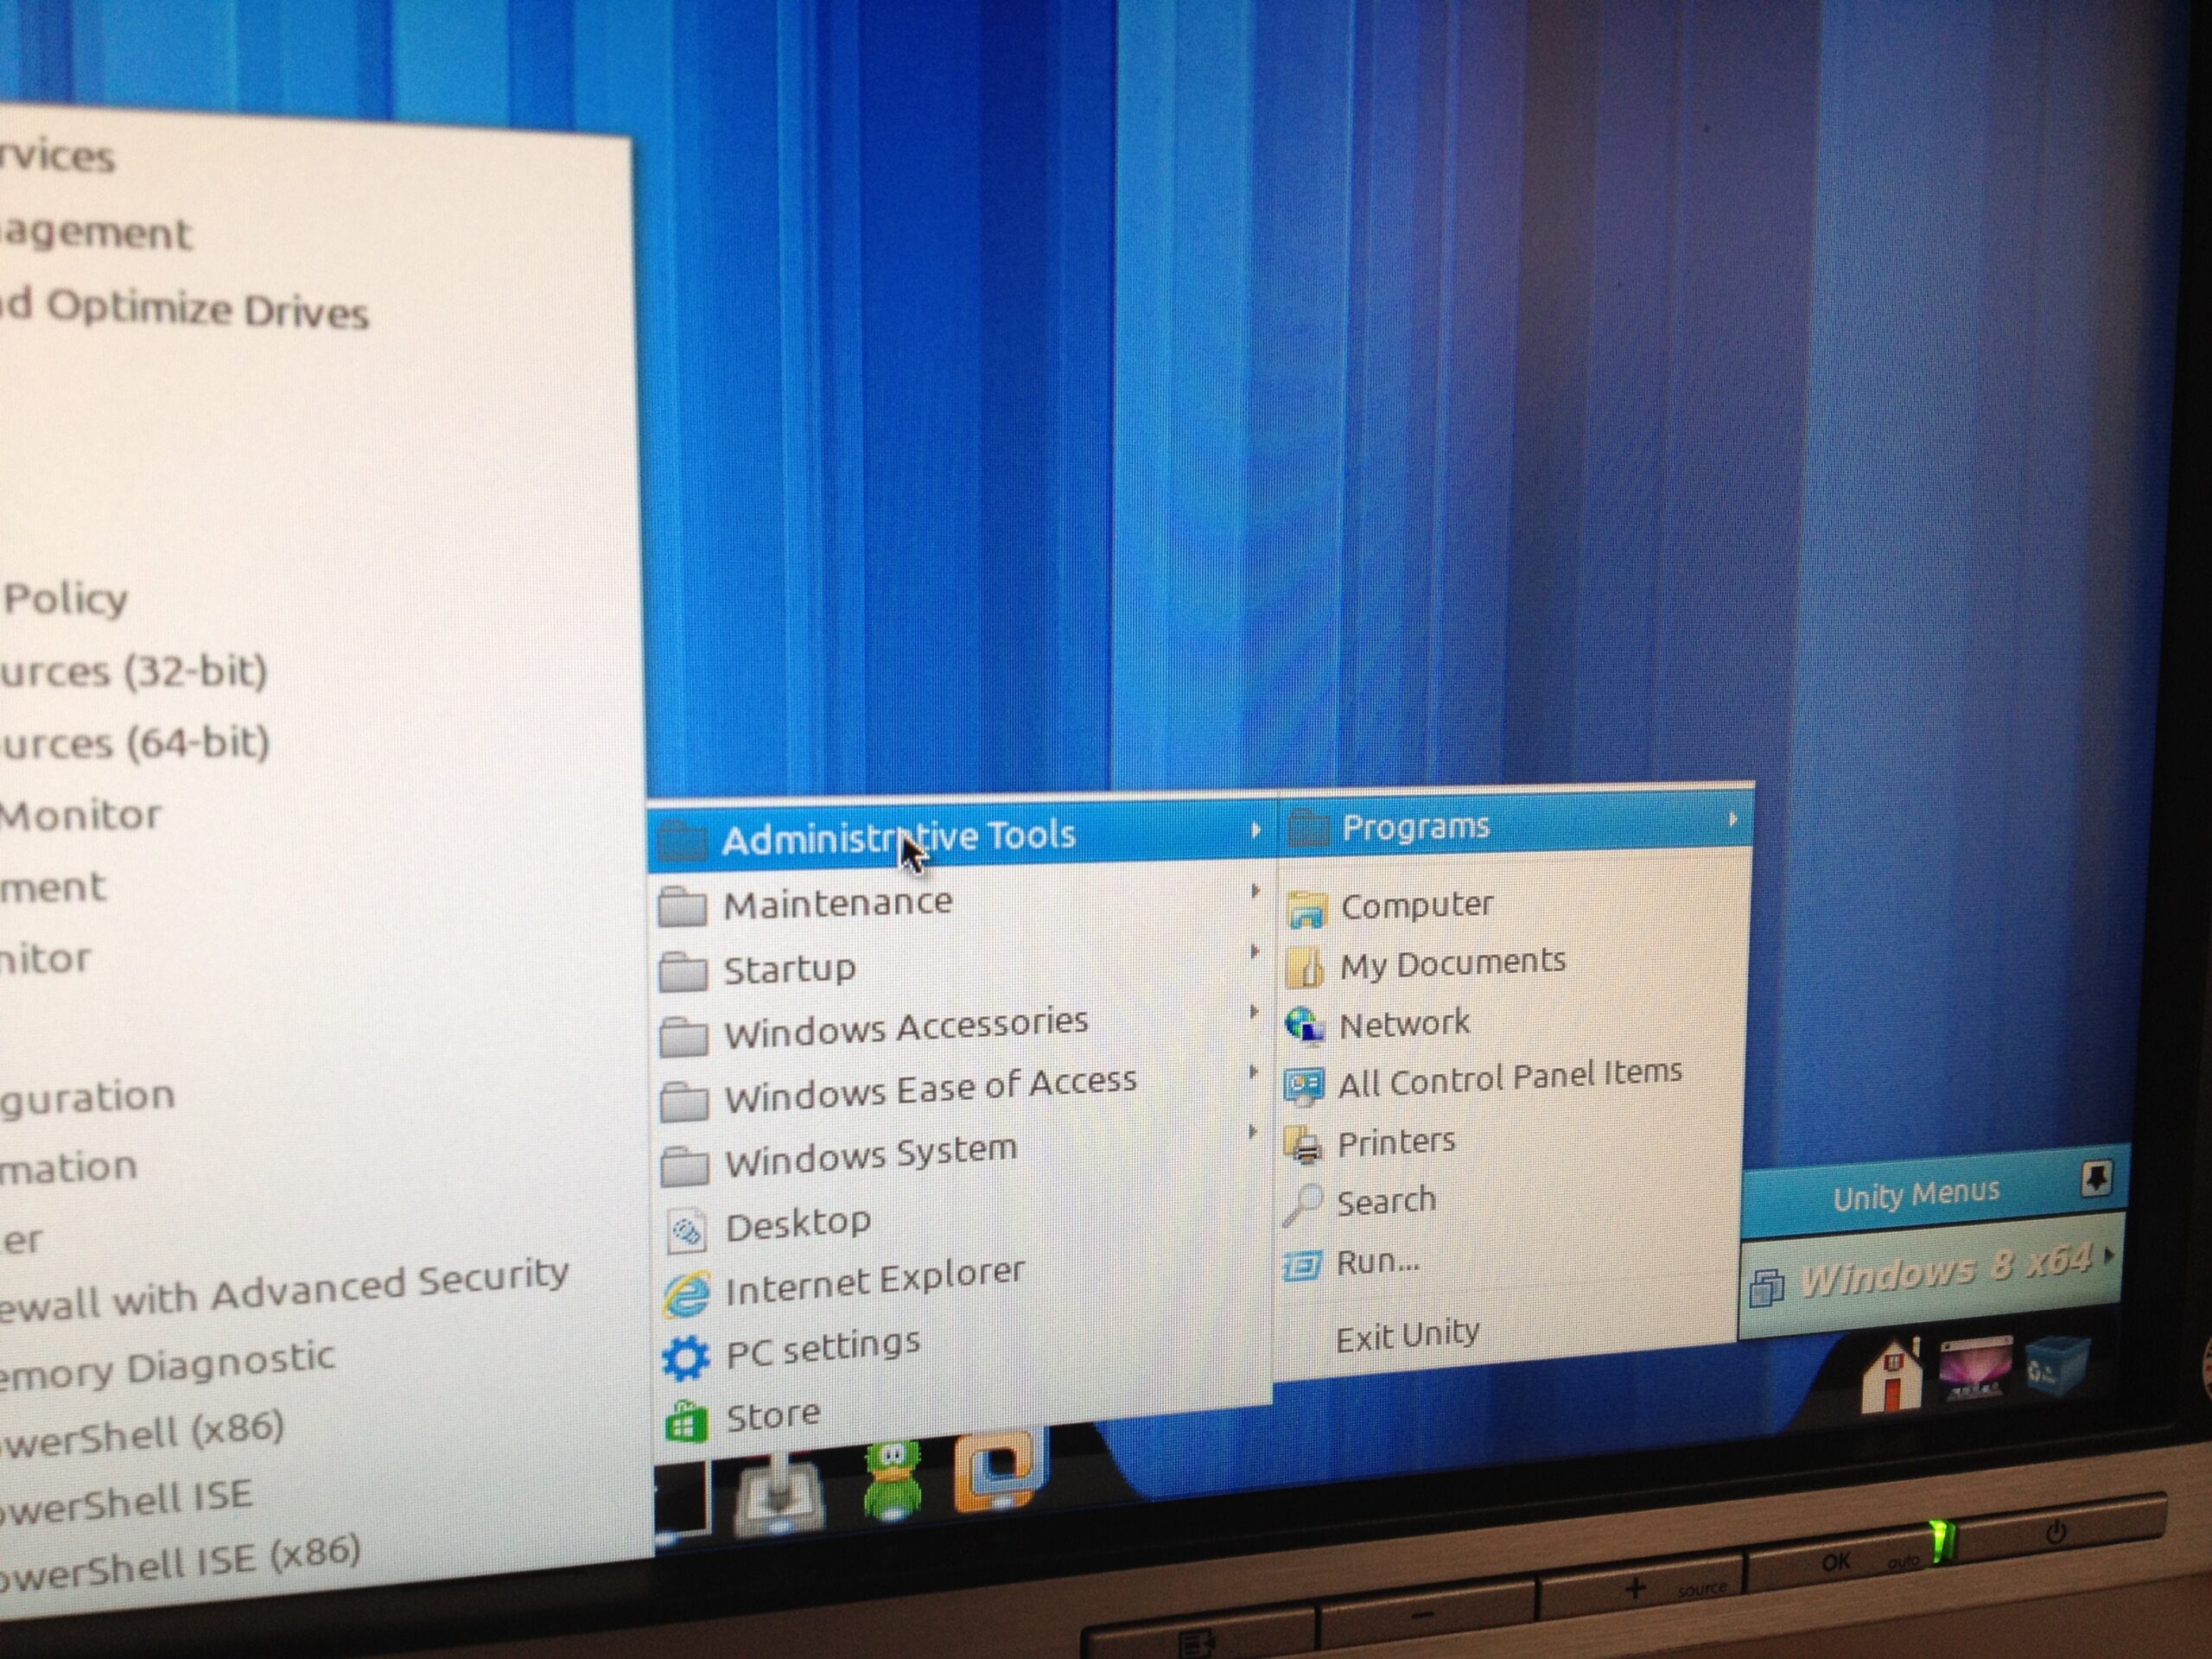This screenshot has height=1659, width=2212.
Task: Select My Documents in the menu
Action: click(1513, 963)
